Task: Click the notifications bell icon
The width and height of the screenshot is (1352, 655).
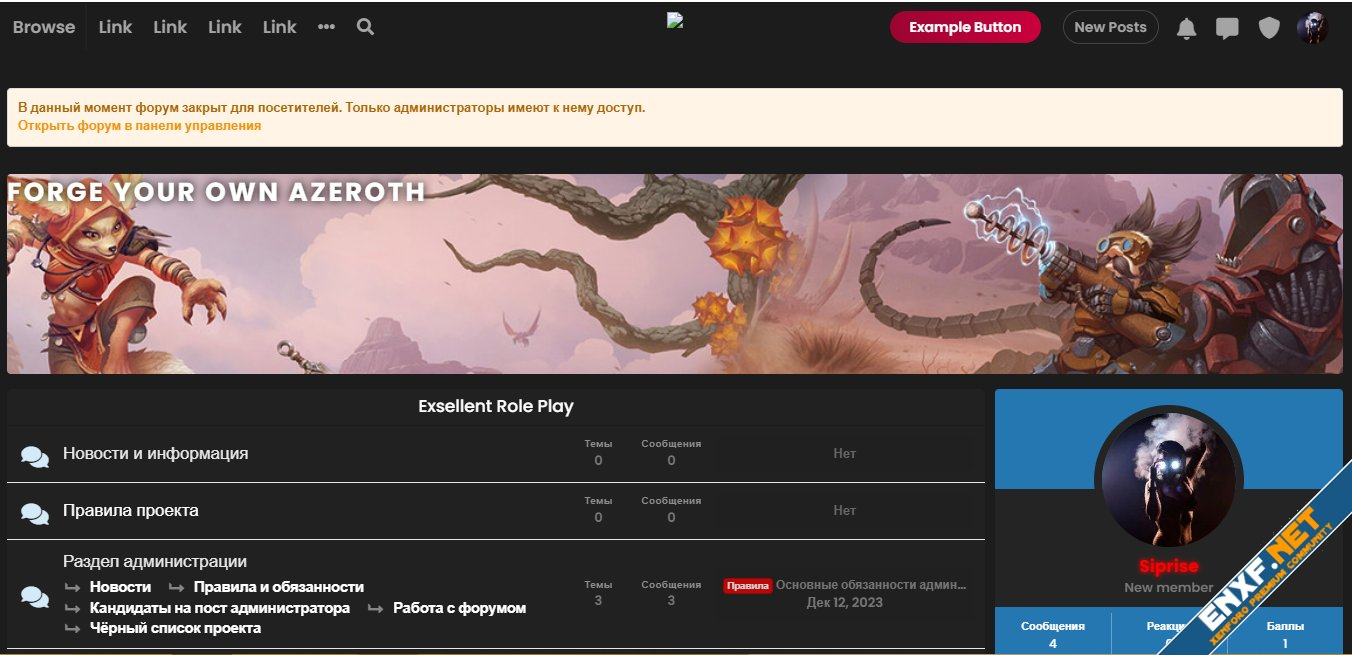Action: [1186, 28]
